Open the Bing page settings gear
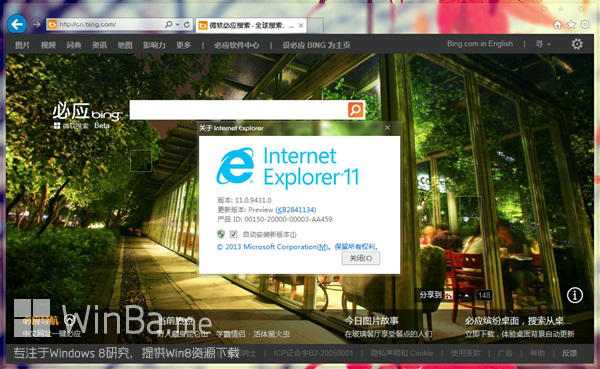 (x=577, y=44)
